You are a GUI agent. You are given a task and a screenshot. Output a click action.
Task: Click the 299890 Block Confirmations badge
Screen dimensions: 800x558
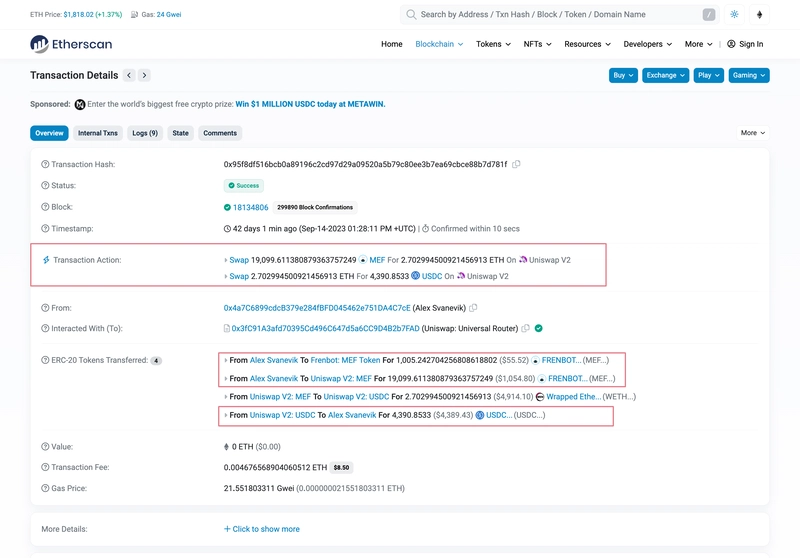[x=315, y=207]
